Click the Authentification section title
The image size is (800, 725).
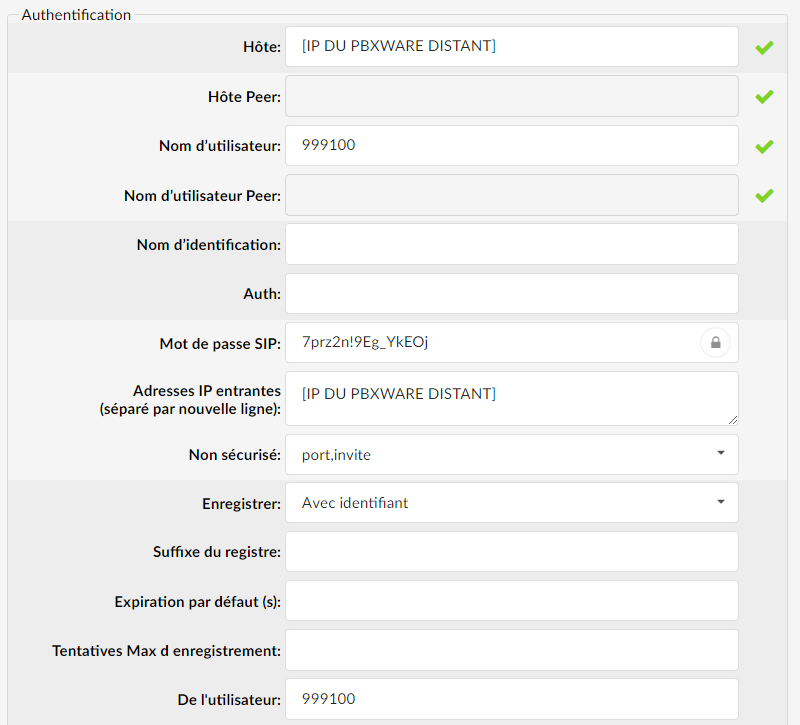coord(76,15)
